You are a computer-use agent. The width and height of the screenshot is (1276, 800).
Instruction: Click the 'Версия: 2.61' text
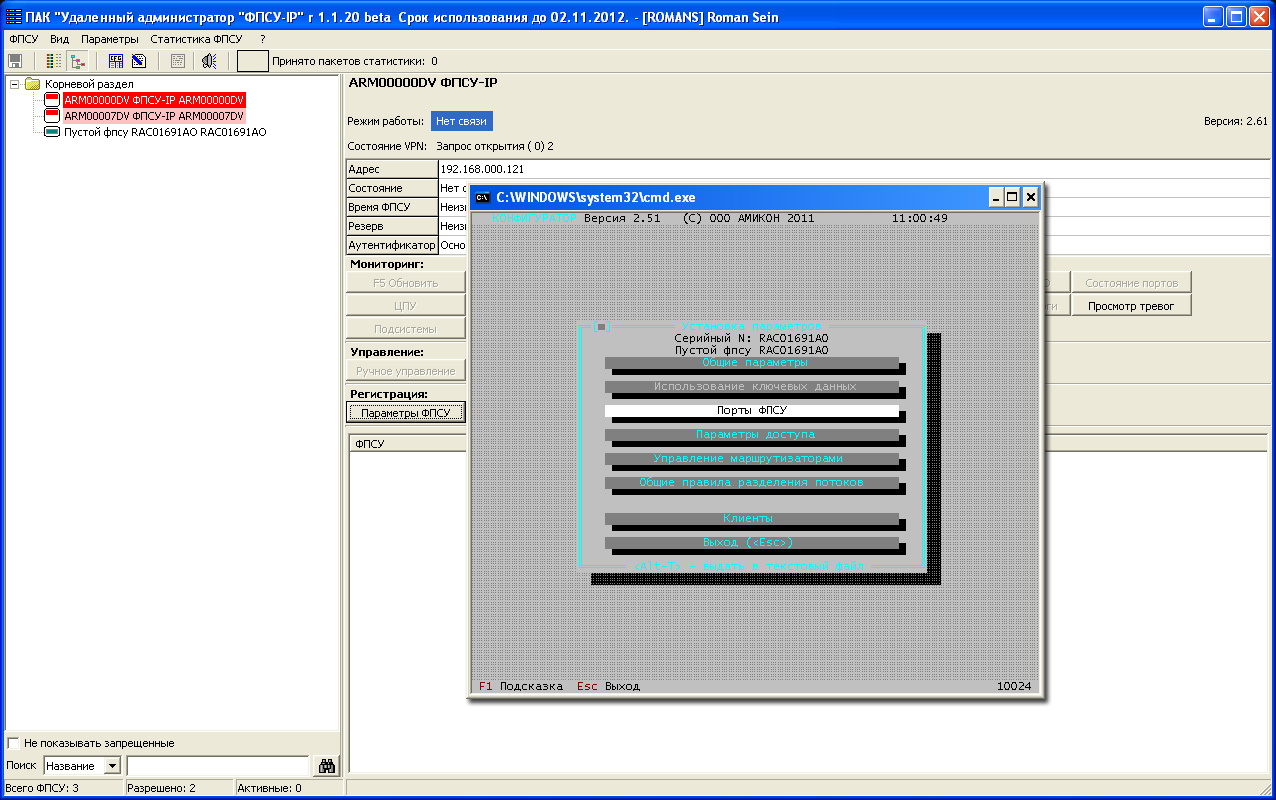click(x=1236, y=121)
